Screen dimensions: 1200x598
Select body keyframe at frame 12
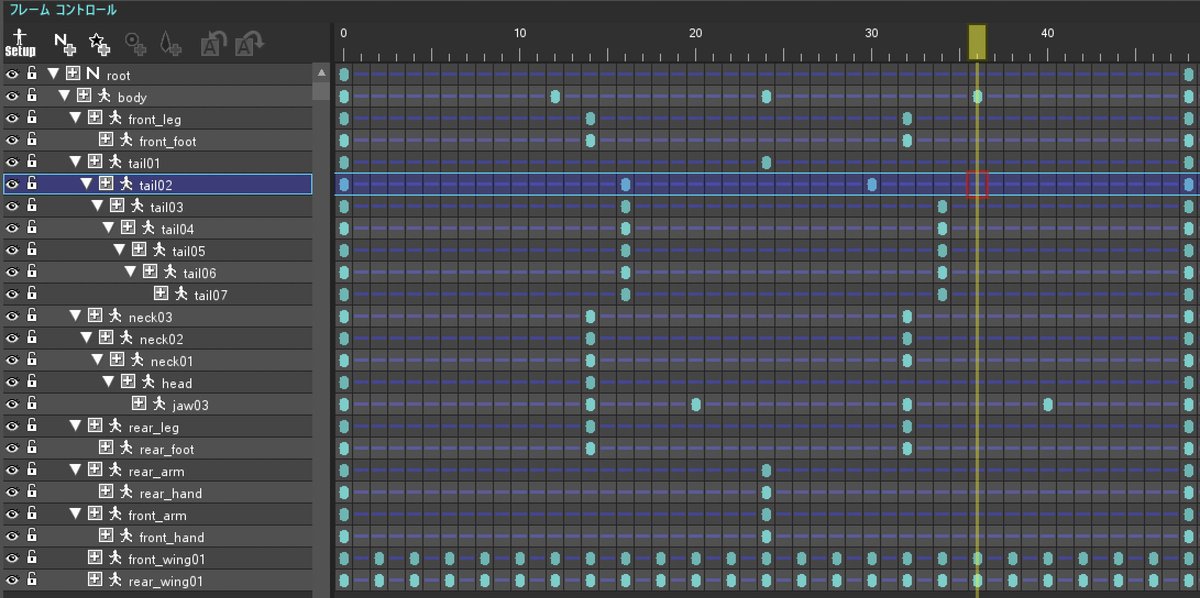click(x=555, y=96)
